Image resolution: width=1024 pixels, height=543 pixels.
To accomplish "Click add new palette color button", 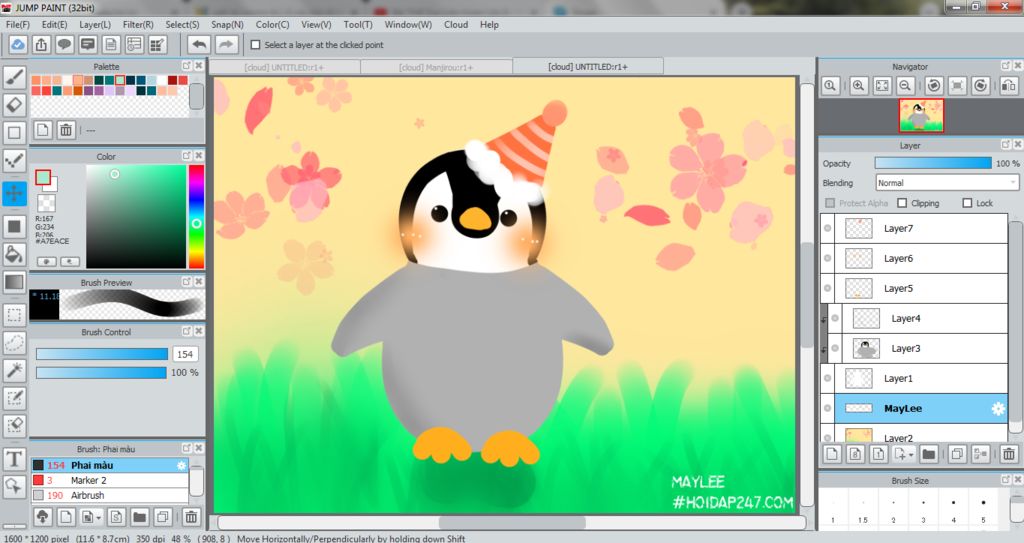I will pos(42,130).
